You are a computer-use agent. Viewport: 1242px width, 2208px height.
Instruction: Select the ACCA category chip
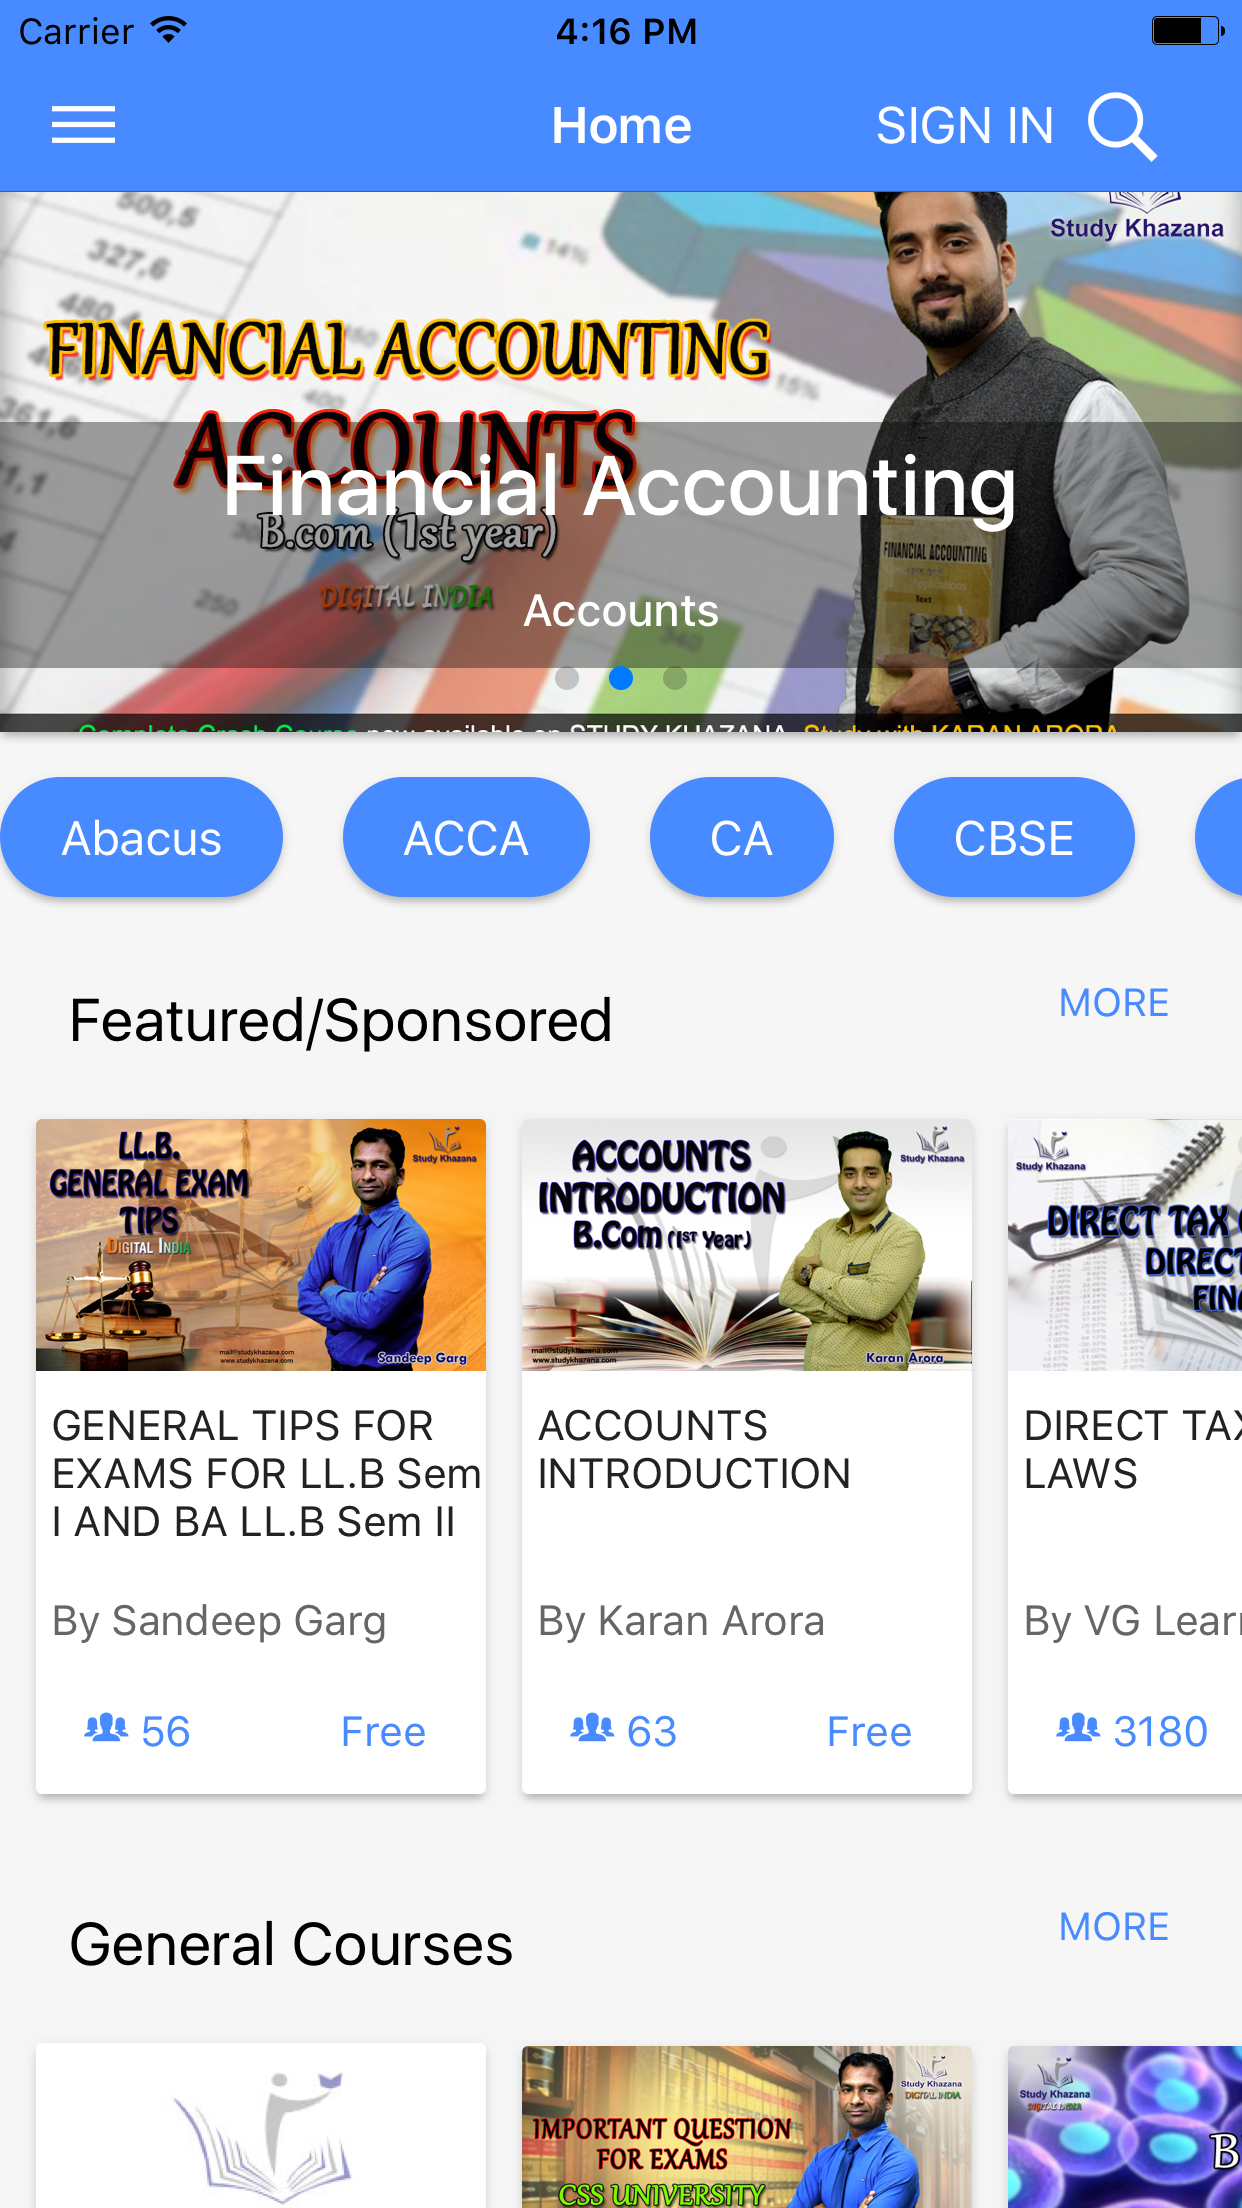pos(466,838)
